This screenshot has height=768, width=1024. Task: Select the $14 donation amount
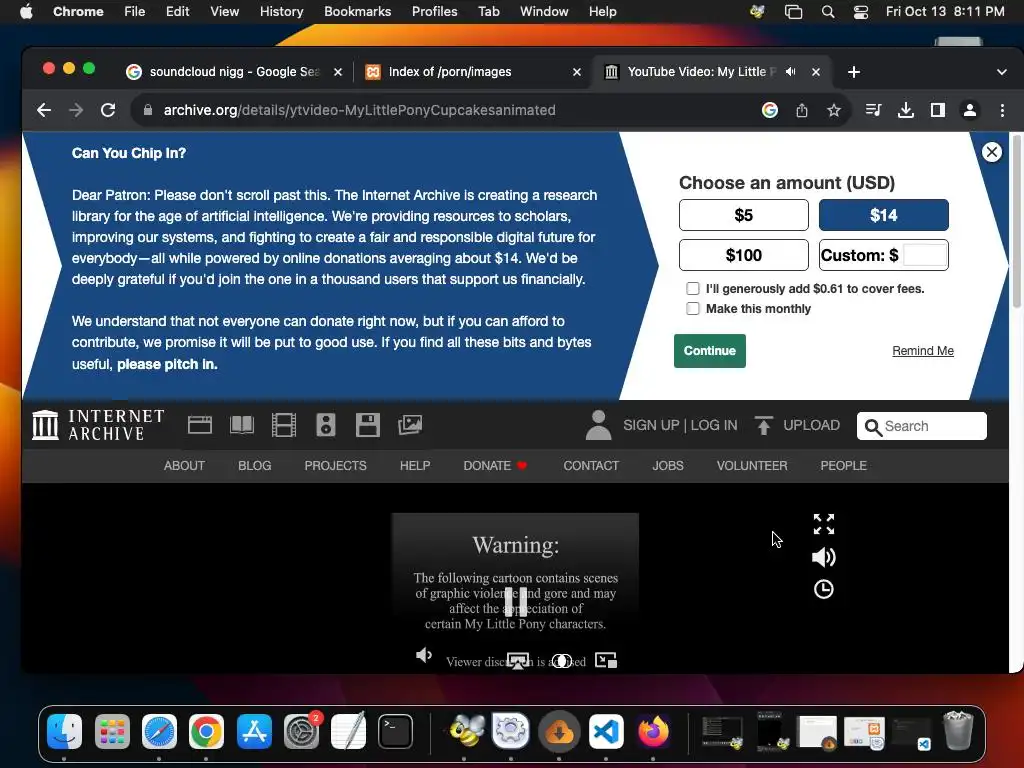click(x=884, y=215)
